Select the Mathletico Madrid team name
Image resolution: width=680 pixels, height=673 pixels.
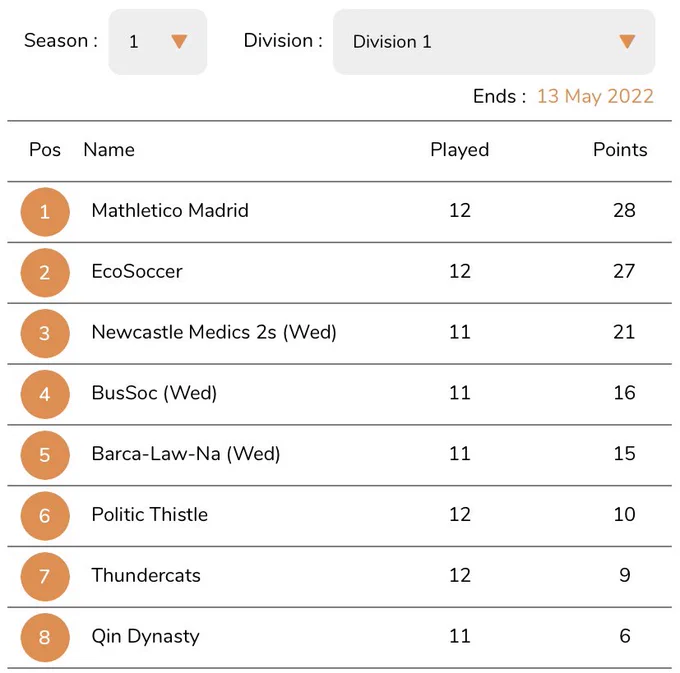pyautogui.click(x=170, y=211)
